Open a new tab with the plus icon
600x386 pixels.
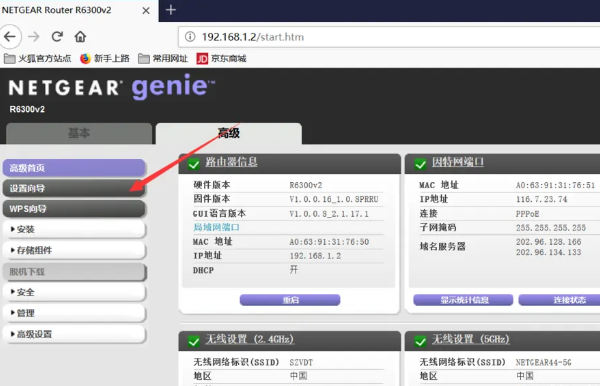pyautogui.click(x=171, y=10)
